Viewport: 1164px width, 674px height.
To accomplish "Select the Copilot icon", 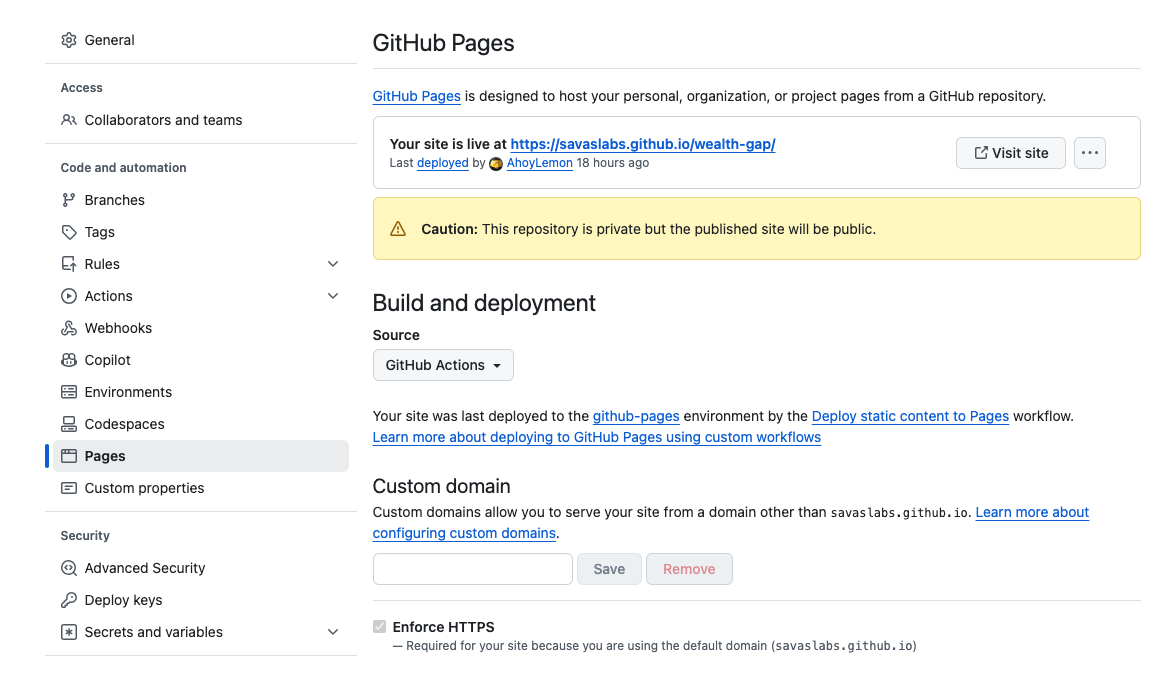I will pos(68,360).
